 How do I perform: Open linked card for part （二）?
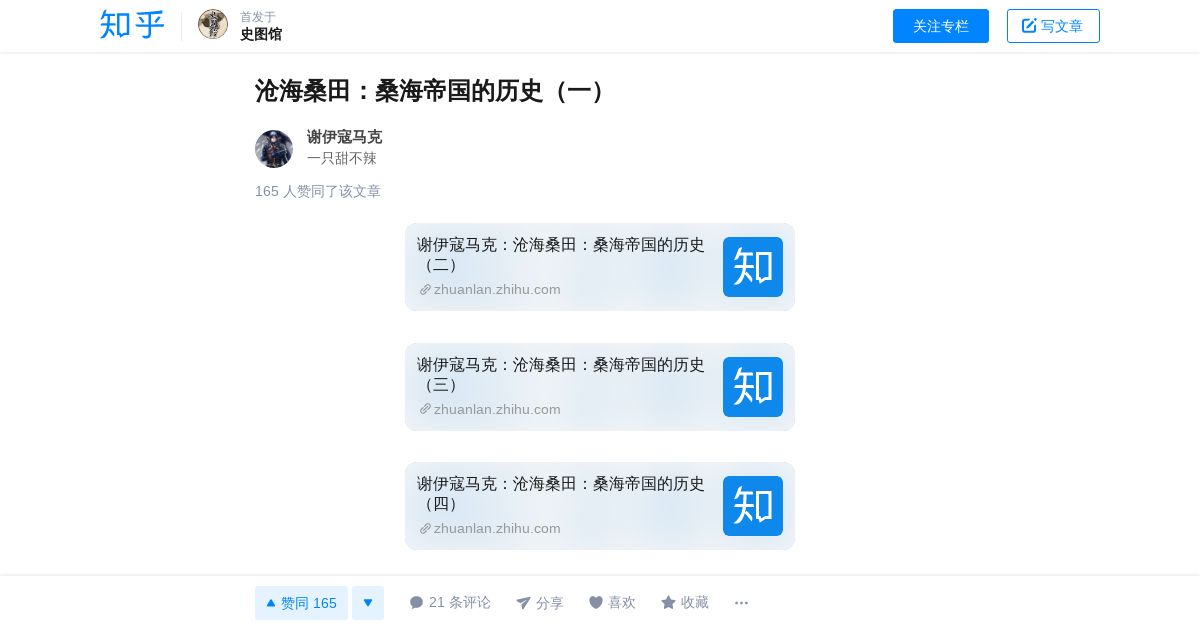600,267
